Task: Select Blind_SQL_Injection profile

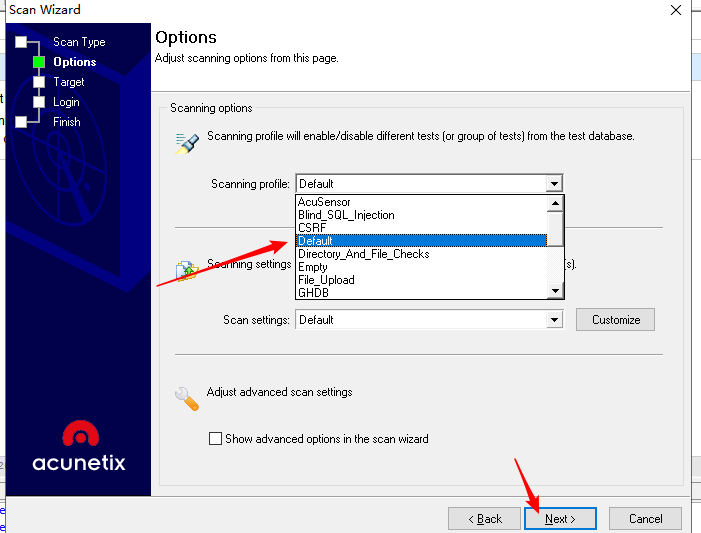Action: 346,215
